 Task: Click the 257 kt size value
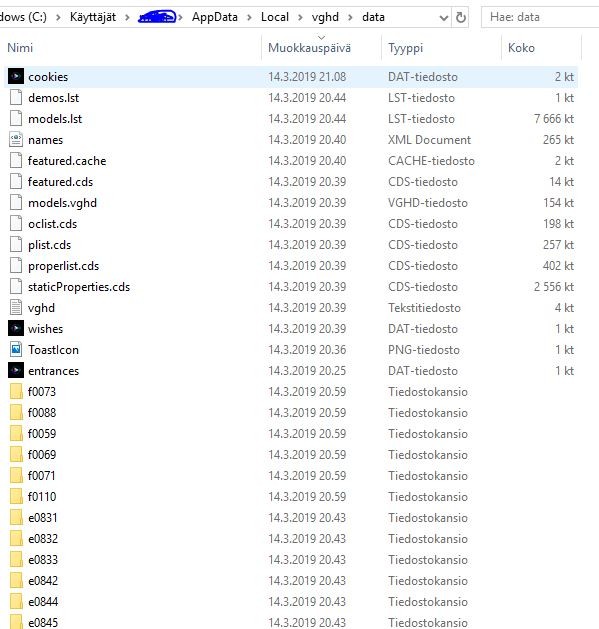[558, 245]
